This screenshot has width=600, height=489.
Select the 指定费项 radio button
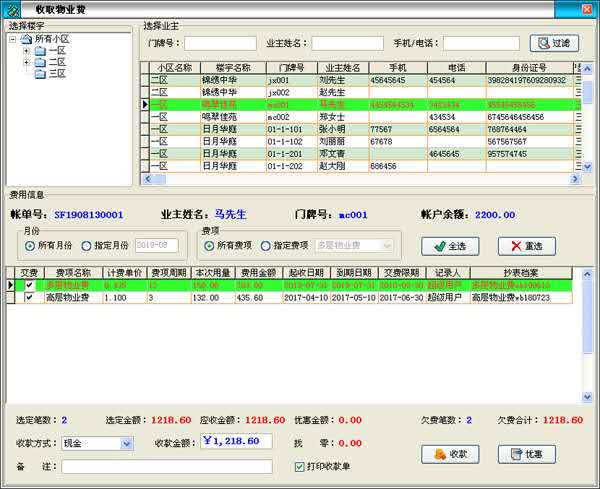point(266,246)
